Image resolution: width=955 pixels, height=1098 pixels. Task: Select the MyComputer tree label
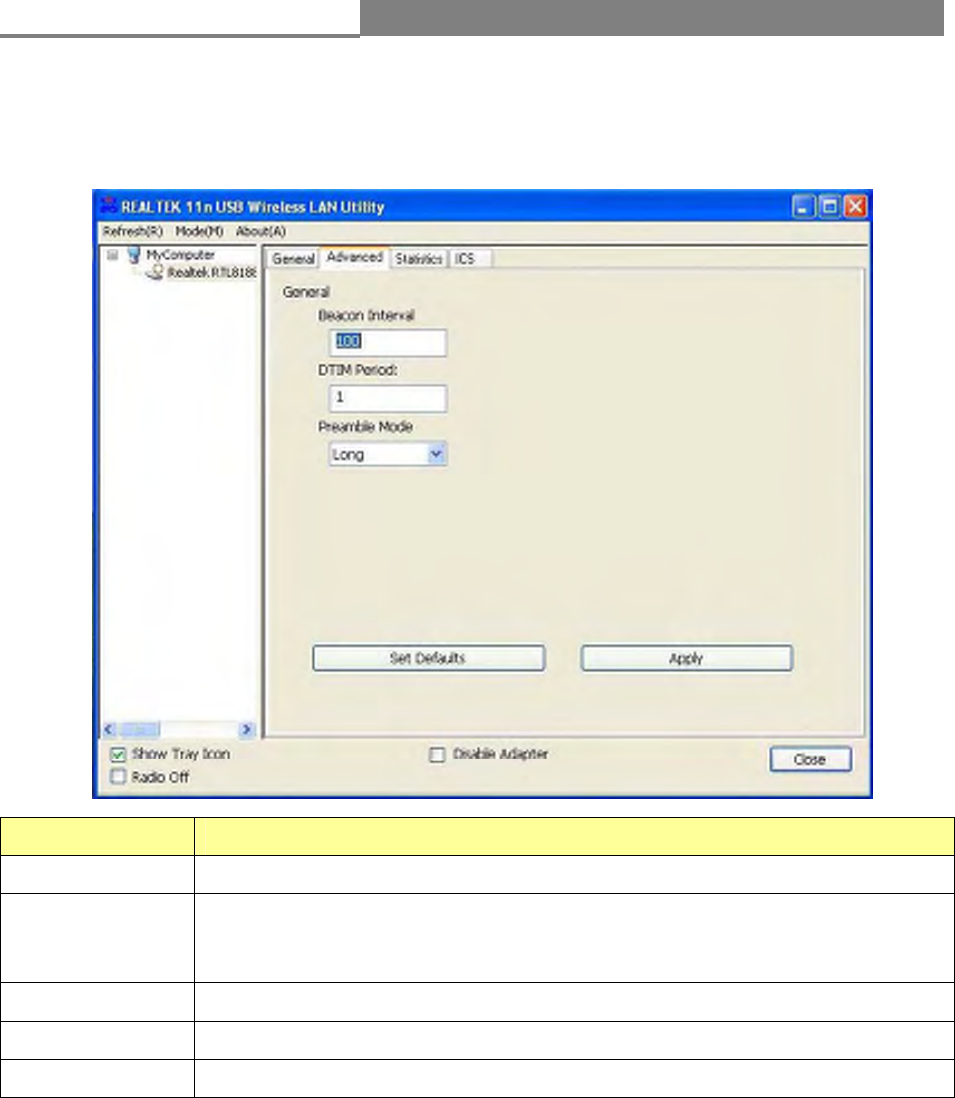[x=180, y=255]
